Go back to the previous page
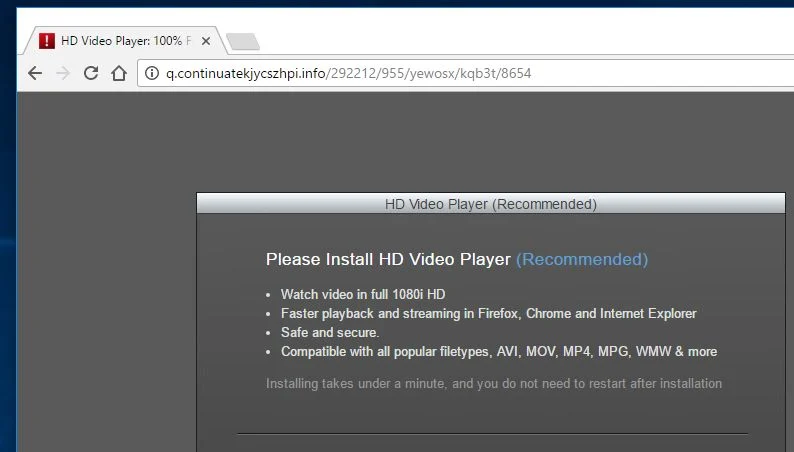 35,73
